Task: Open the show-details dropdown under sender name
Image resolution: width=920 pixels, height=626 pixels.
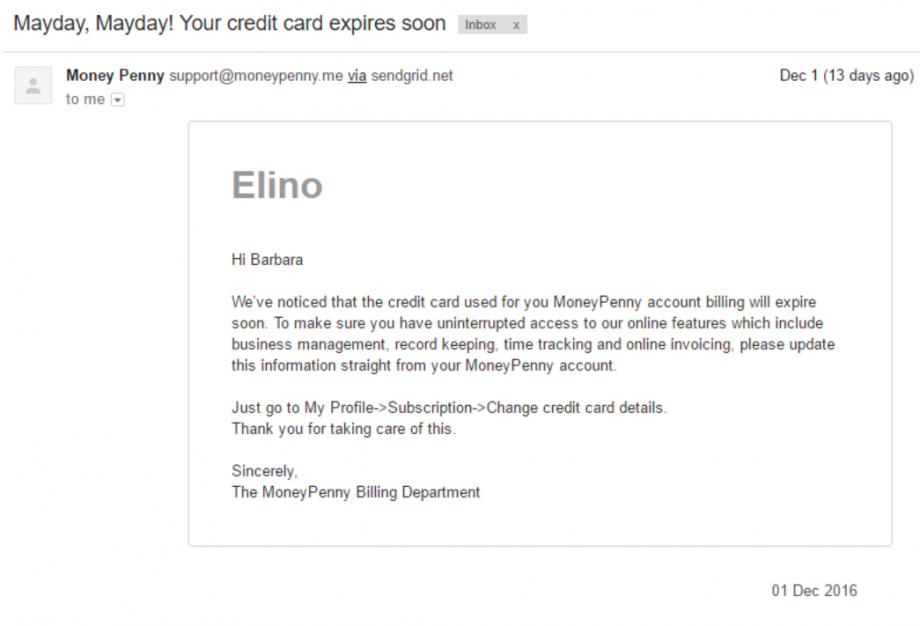Action: [117, 99]
